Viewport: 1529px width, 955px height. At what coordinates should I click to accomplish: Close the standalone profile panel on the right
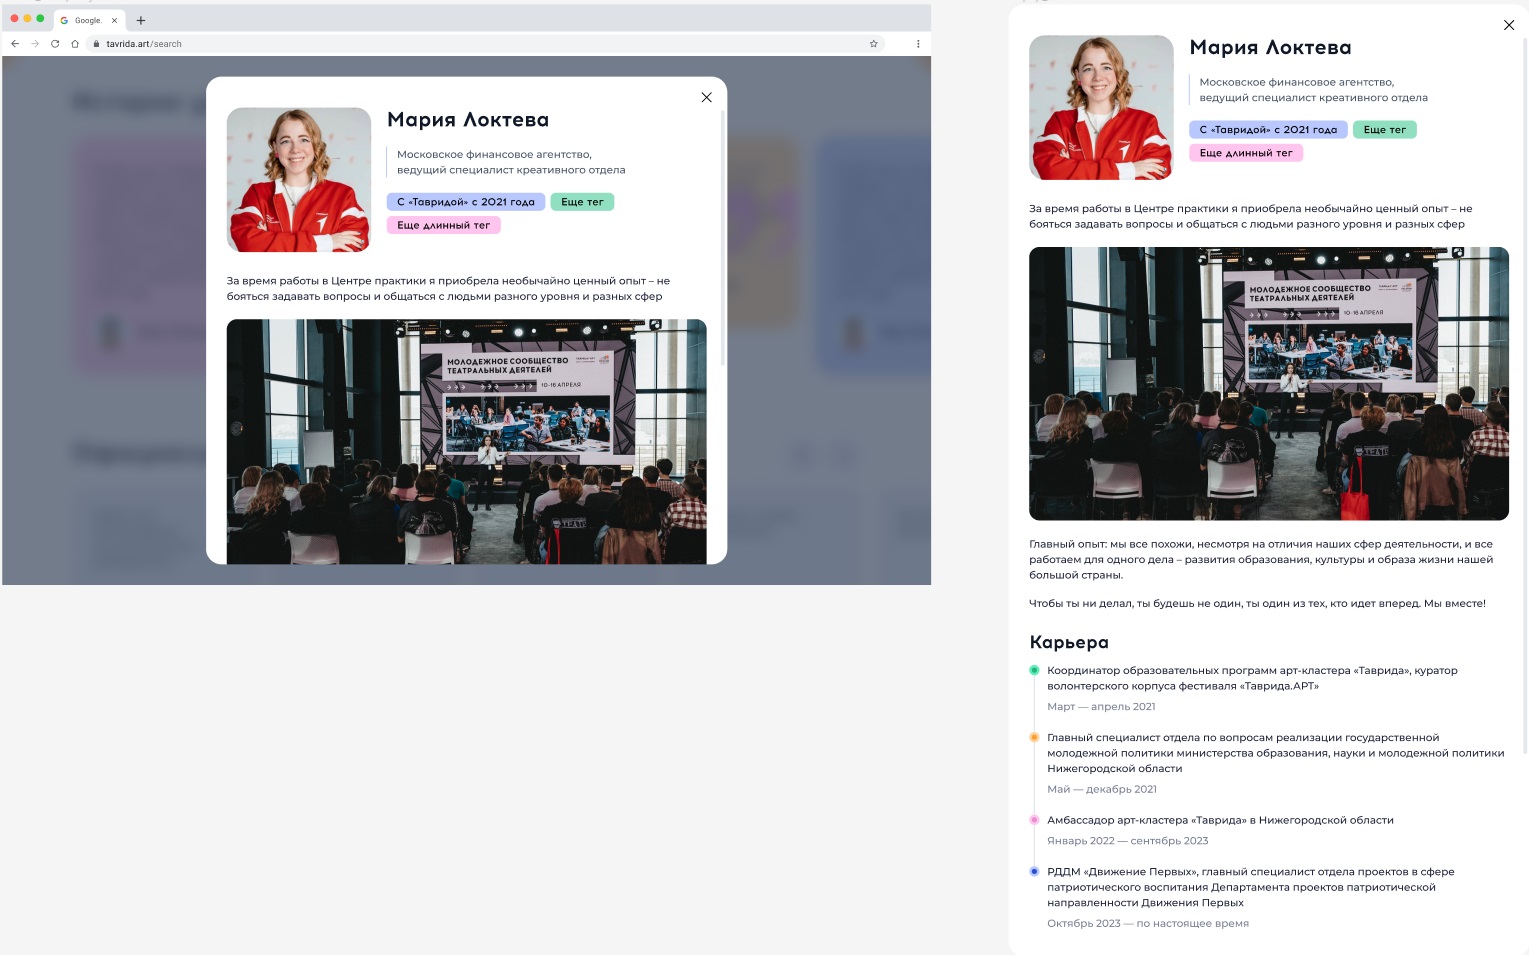click(x=1508, y=25)
